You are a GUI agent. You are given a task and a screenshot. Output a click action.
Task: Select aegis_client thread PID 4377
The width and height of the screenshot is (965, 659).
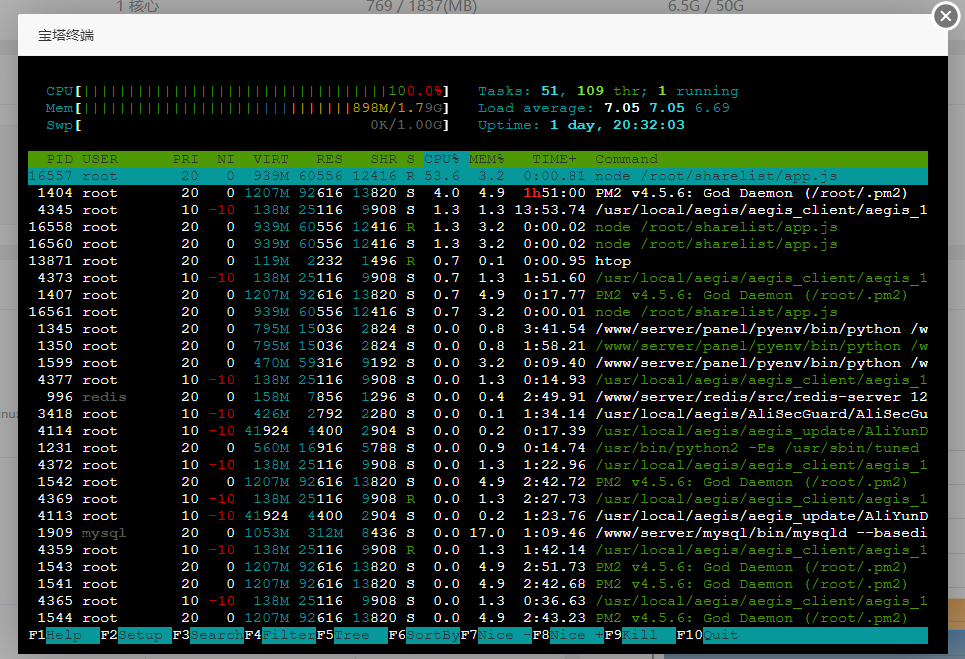(478, 380)
